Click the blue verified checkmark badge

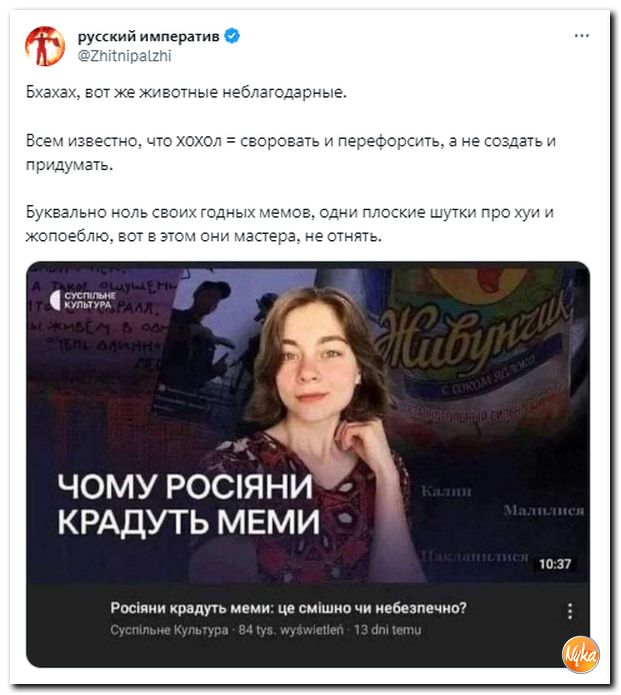point(232,36)
